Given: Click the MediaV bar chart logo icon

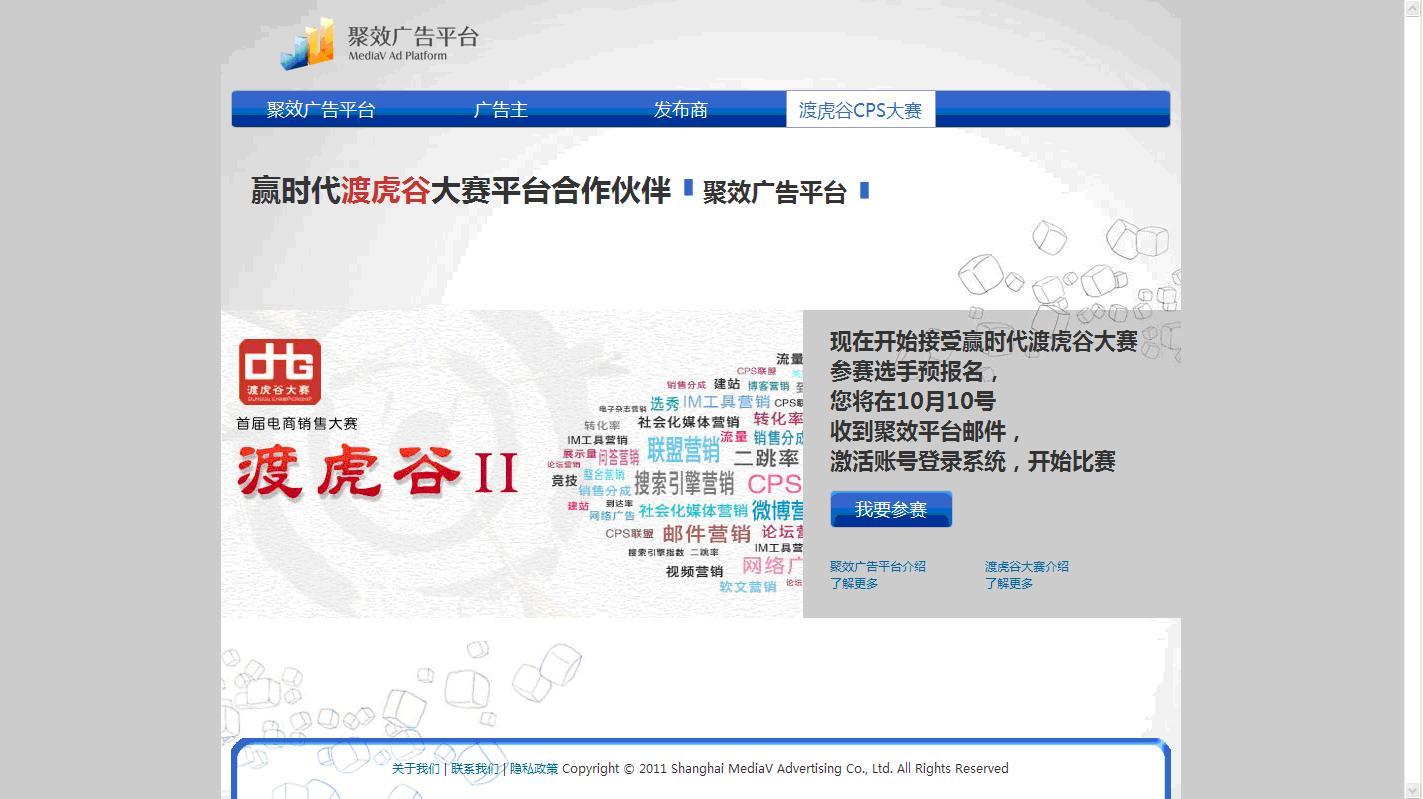Looking at the screenshot, I should pos(307,45).
